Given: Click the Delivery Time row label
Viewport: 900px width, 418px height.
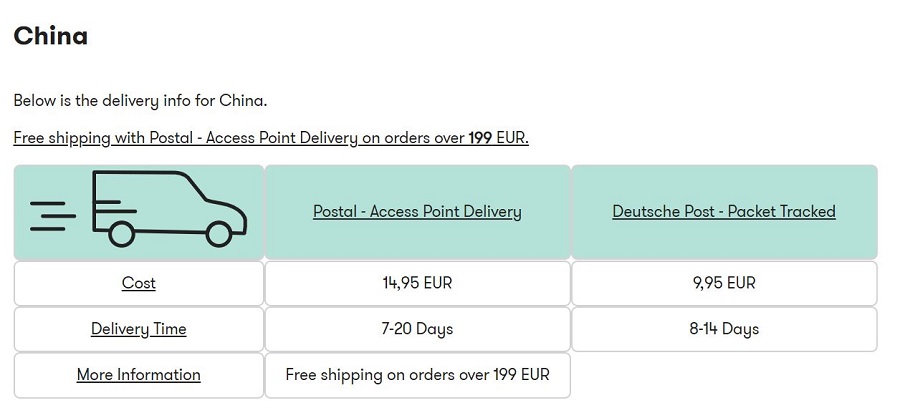Looking at the screenshot, I should [139, 329].
